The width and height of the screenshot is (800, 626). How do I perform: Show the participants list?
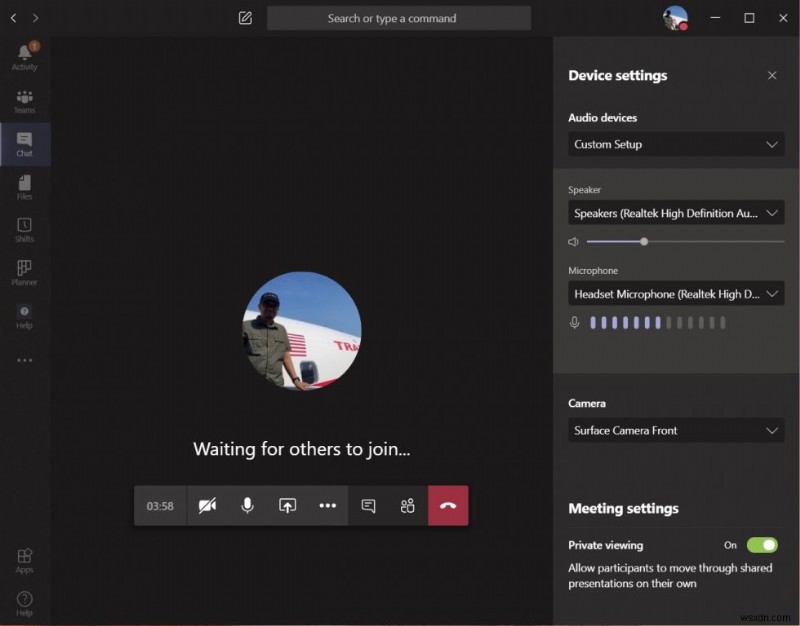[x=407, y=505]
